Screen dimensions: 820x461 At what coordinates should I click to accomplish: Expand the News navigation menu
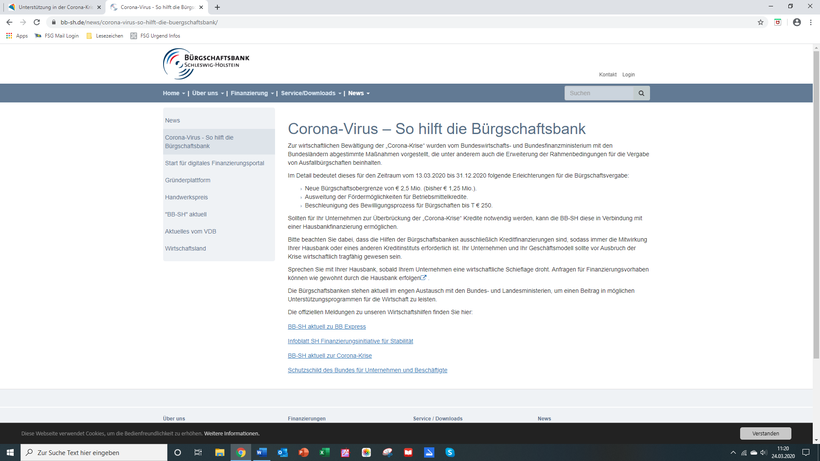(x=359, y=93)
